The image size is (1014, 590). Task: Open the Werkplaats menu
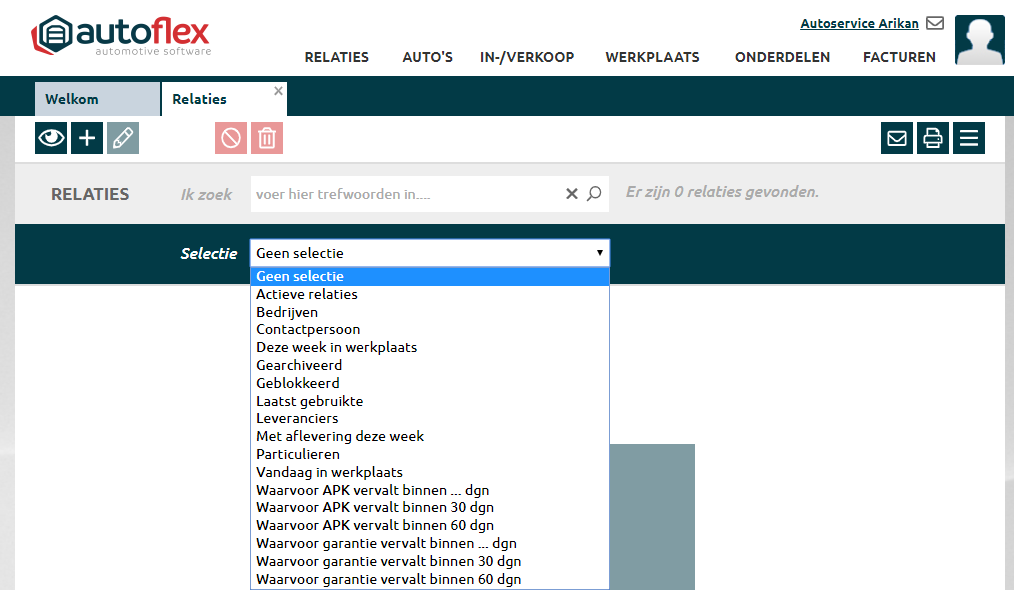coord(652,57)
